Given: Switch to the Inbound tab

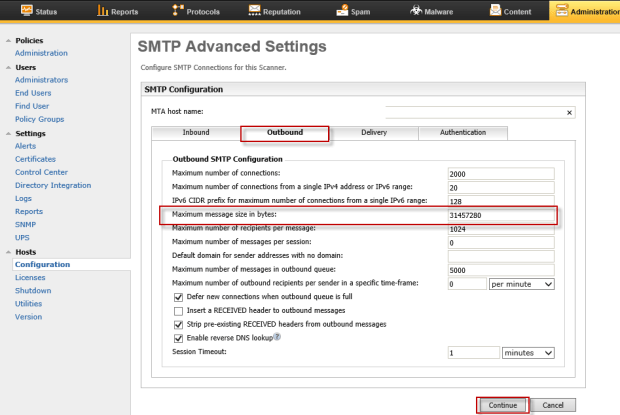Looking at the screenshot, I should point(196,133).
